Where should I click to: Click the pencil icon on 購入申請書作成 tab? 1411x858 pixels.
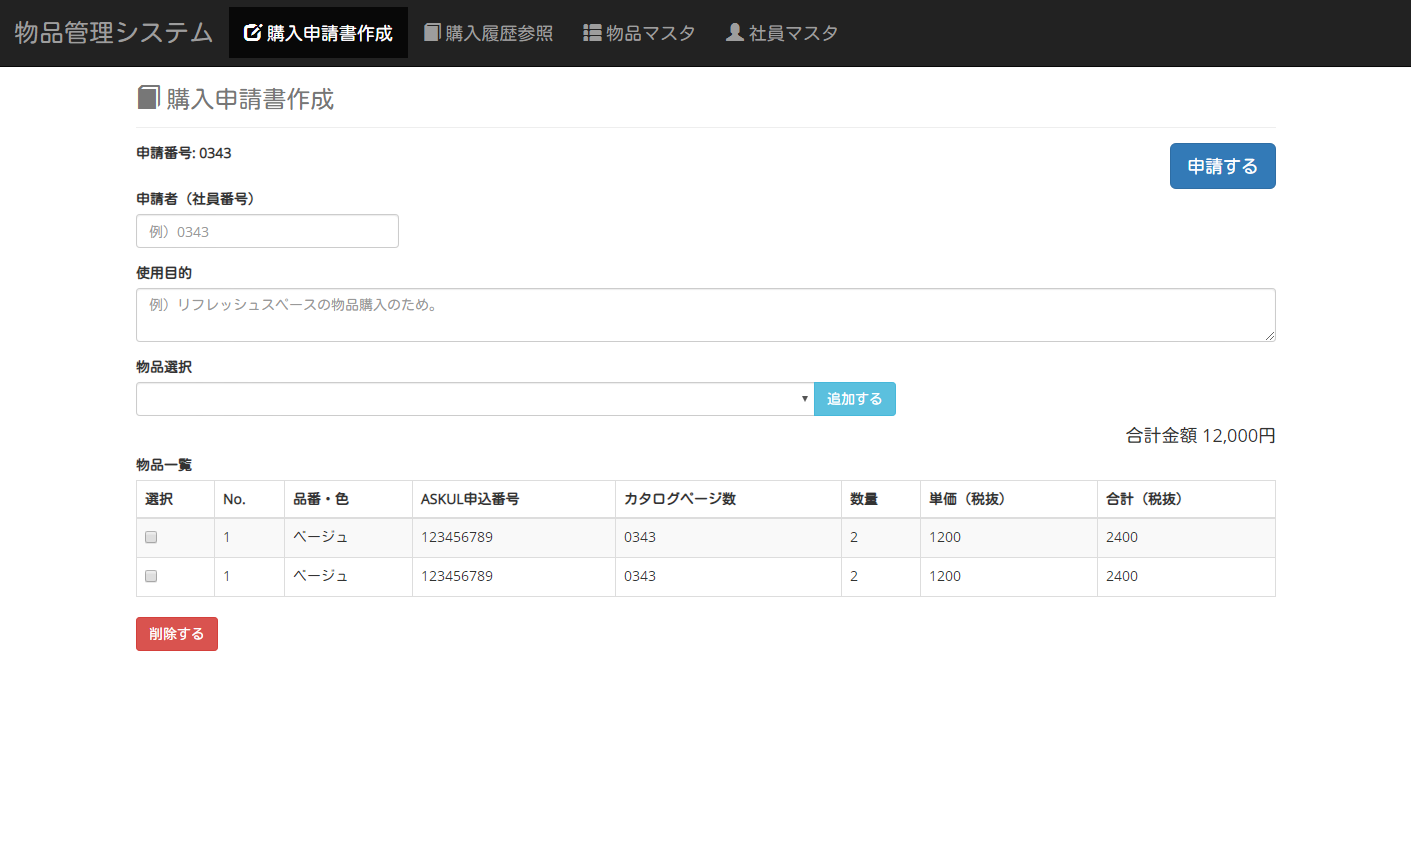252,33
